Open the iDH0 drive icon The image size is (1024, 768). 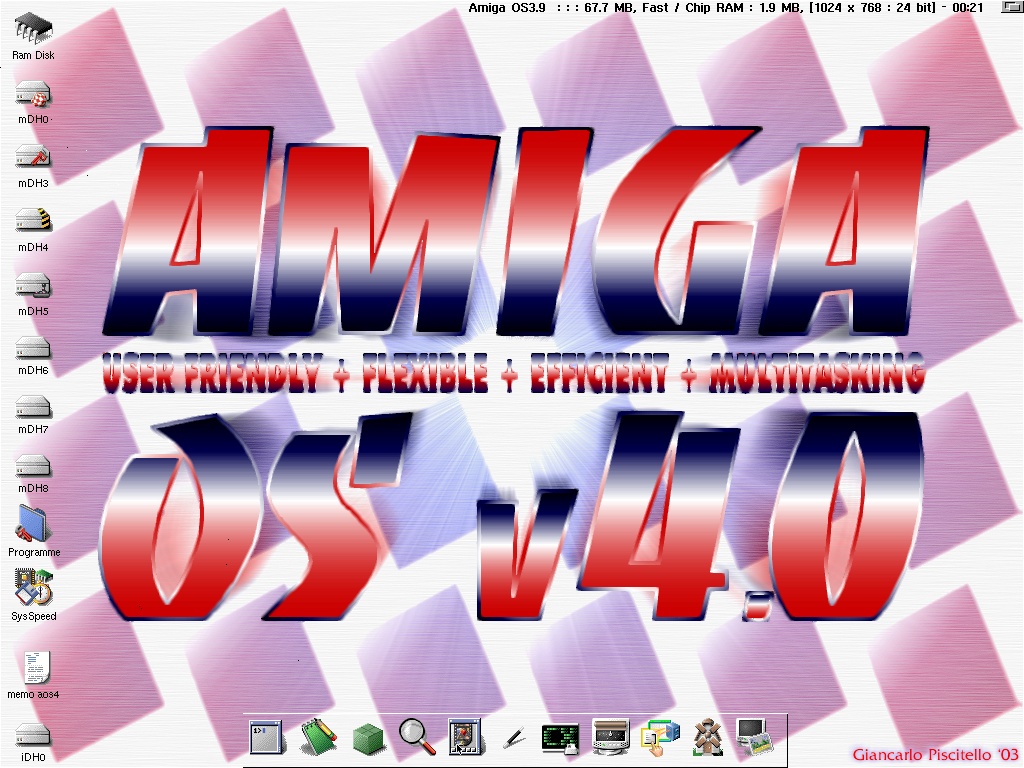pyautogui.click(x=33, y=735)
